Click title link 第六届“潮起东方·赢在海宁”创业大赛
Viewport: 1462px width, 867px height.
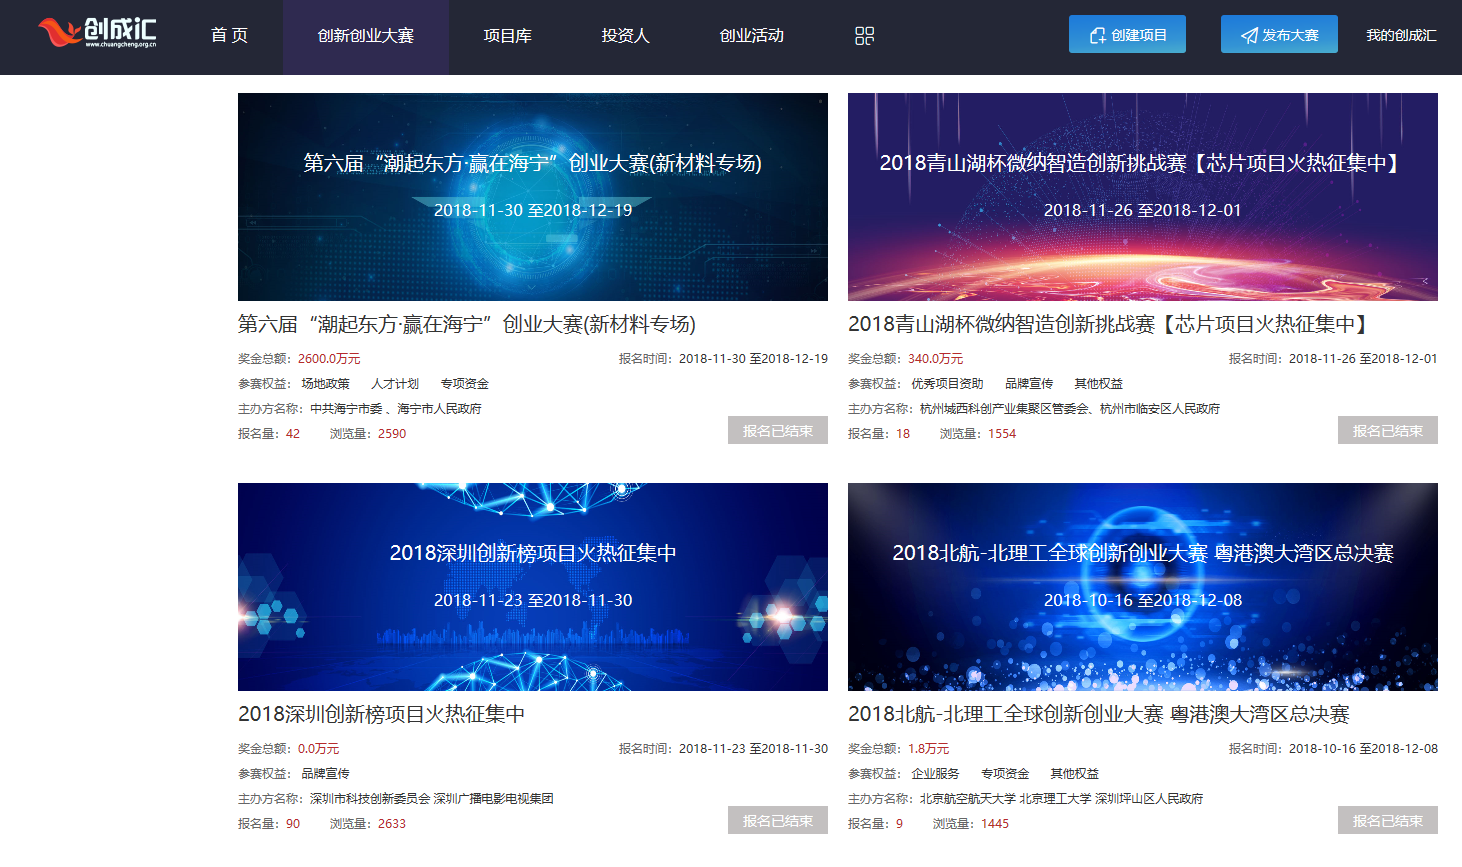click(x=466, y=324)
